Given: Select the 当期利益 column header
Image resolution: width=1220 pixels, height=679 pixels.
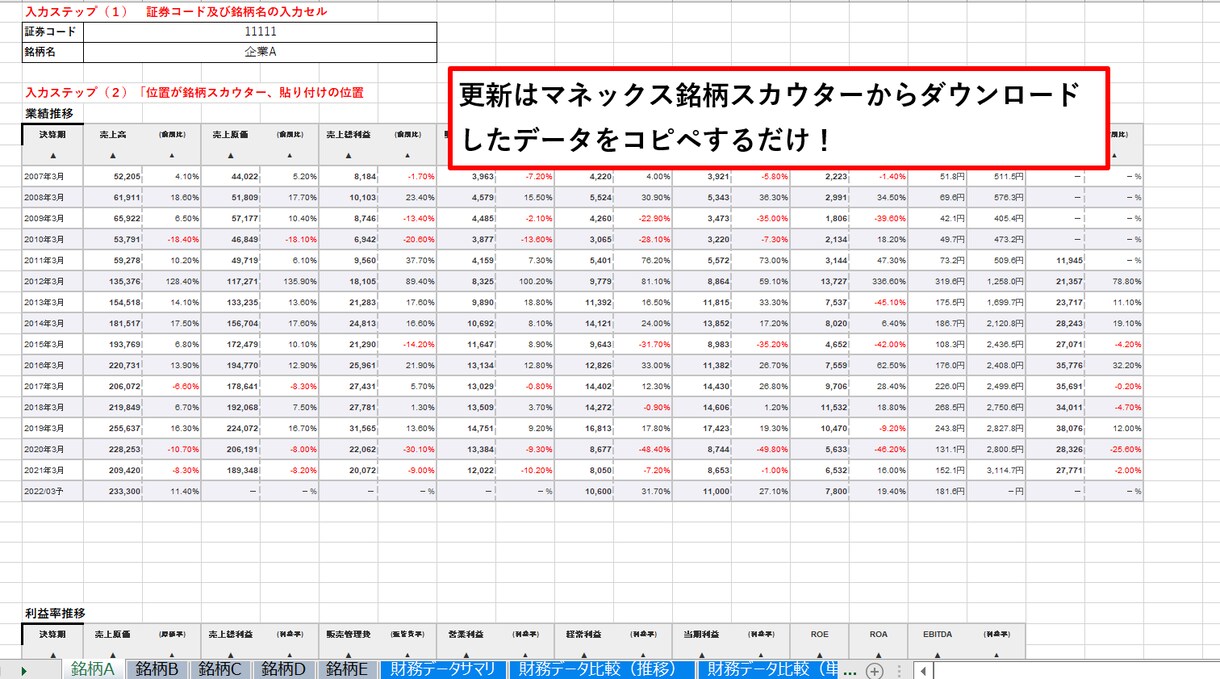Looking at the screenshot, I should tap(701, 633).
